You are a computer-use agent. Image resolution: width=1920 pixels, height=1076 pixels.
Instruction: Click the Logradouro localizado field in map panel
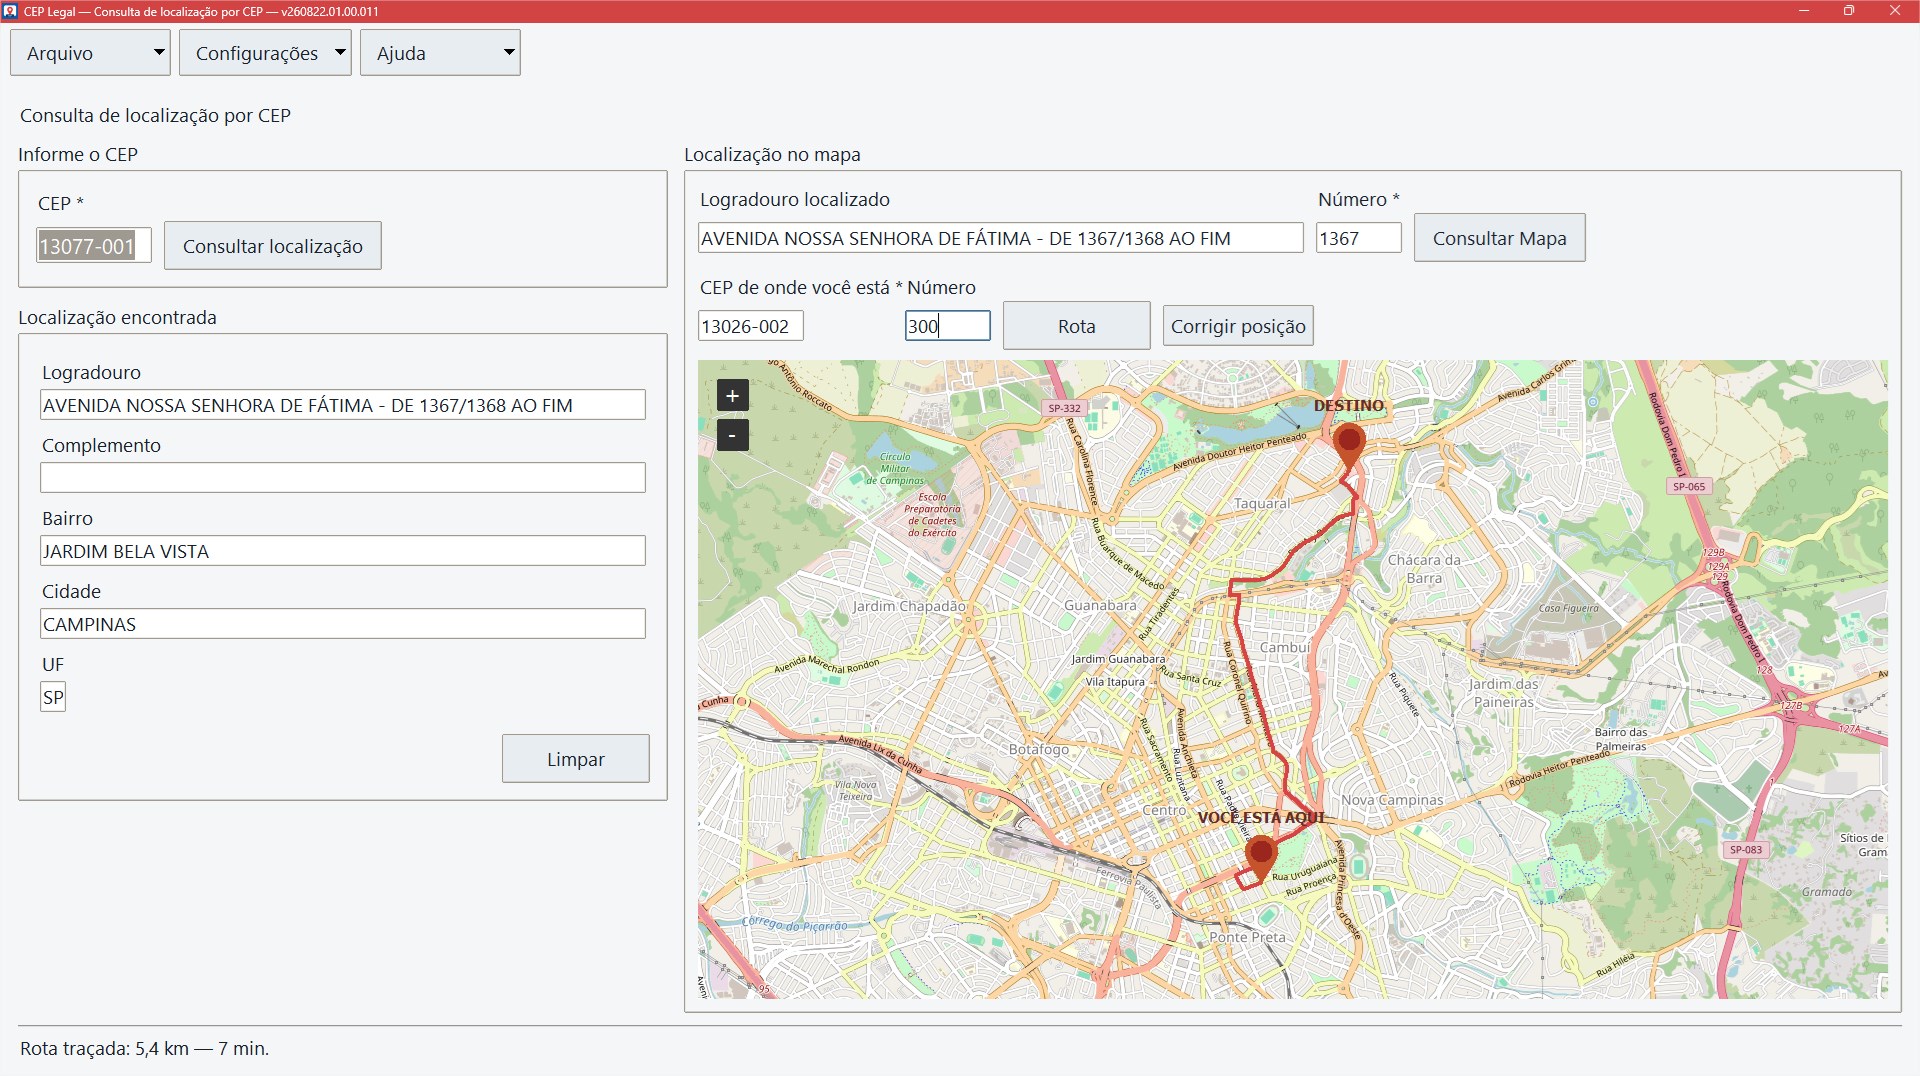pos(1000,238)
